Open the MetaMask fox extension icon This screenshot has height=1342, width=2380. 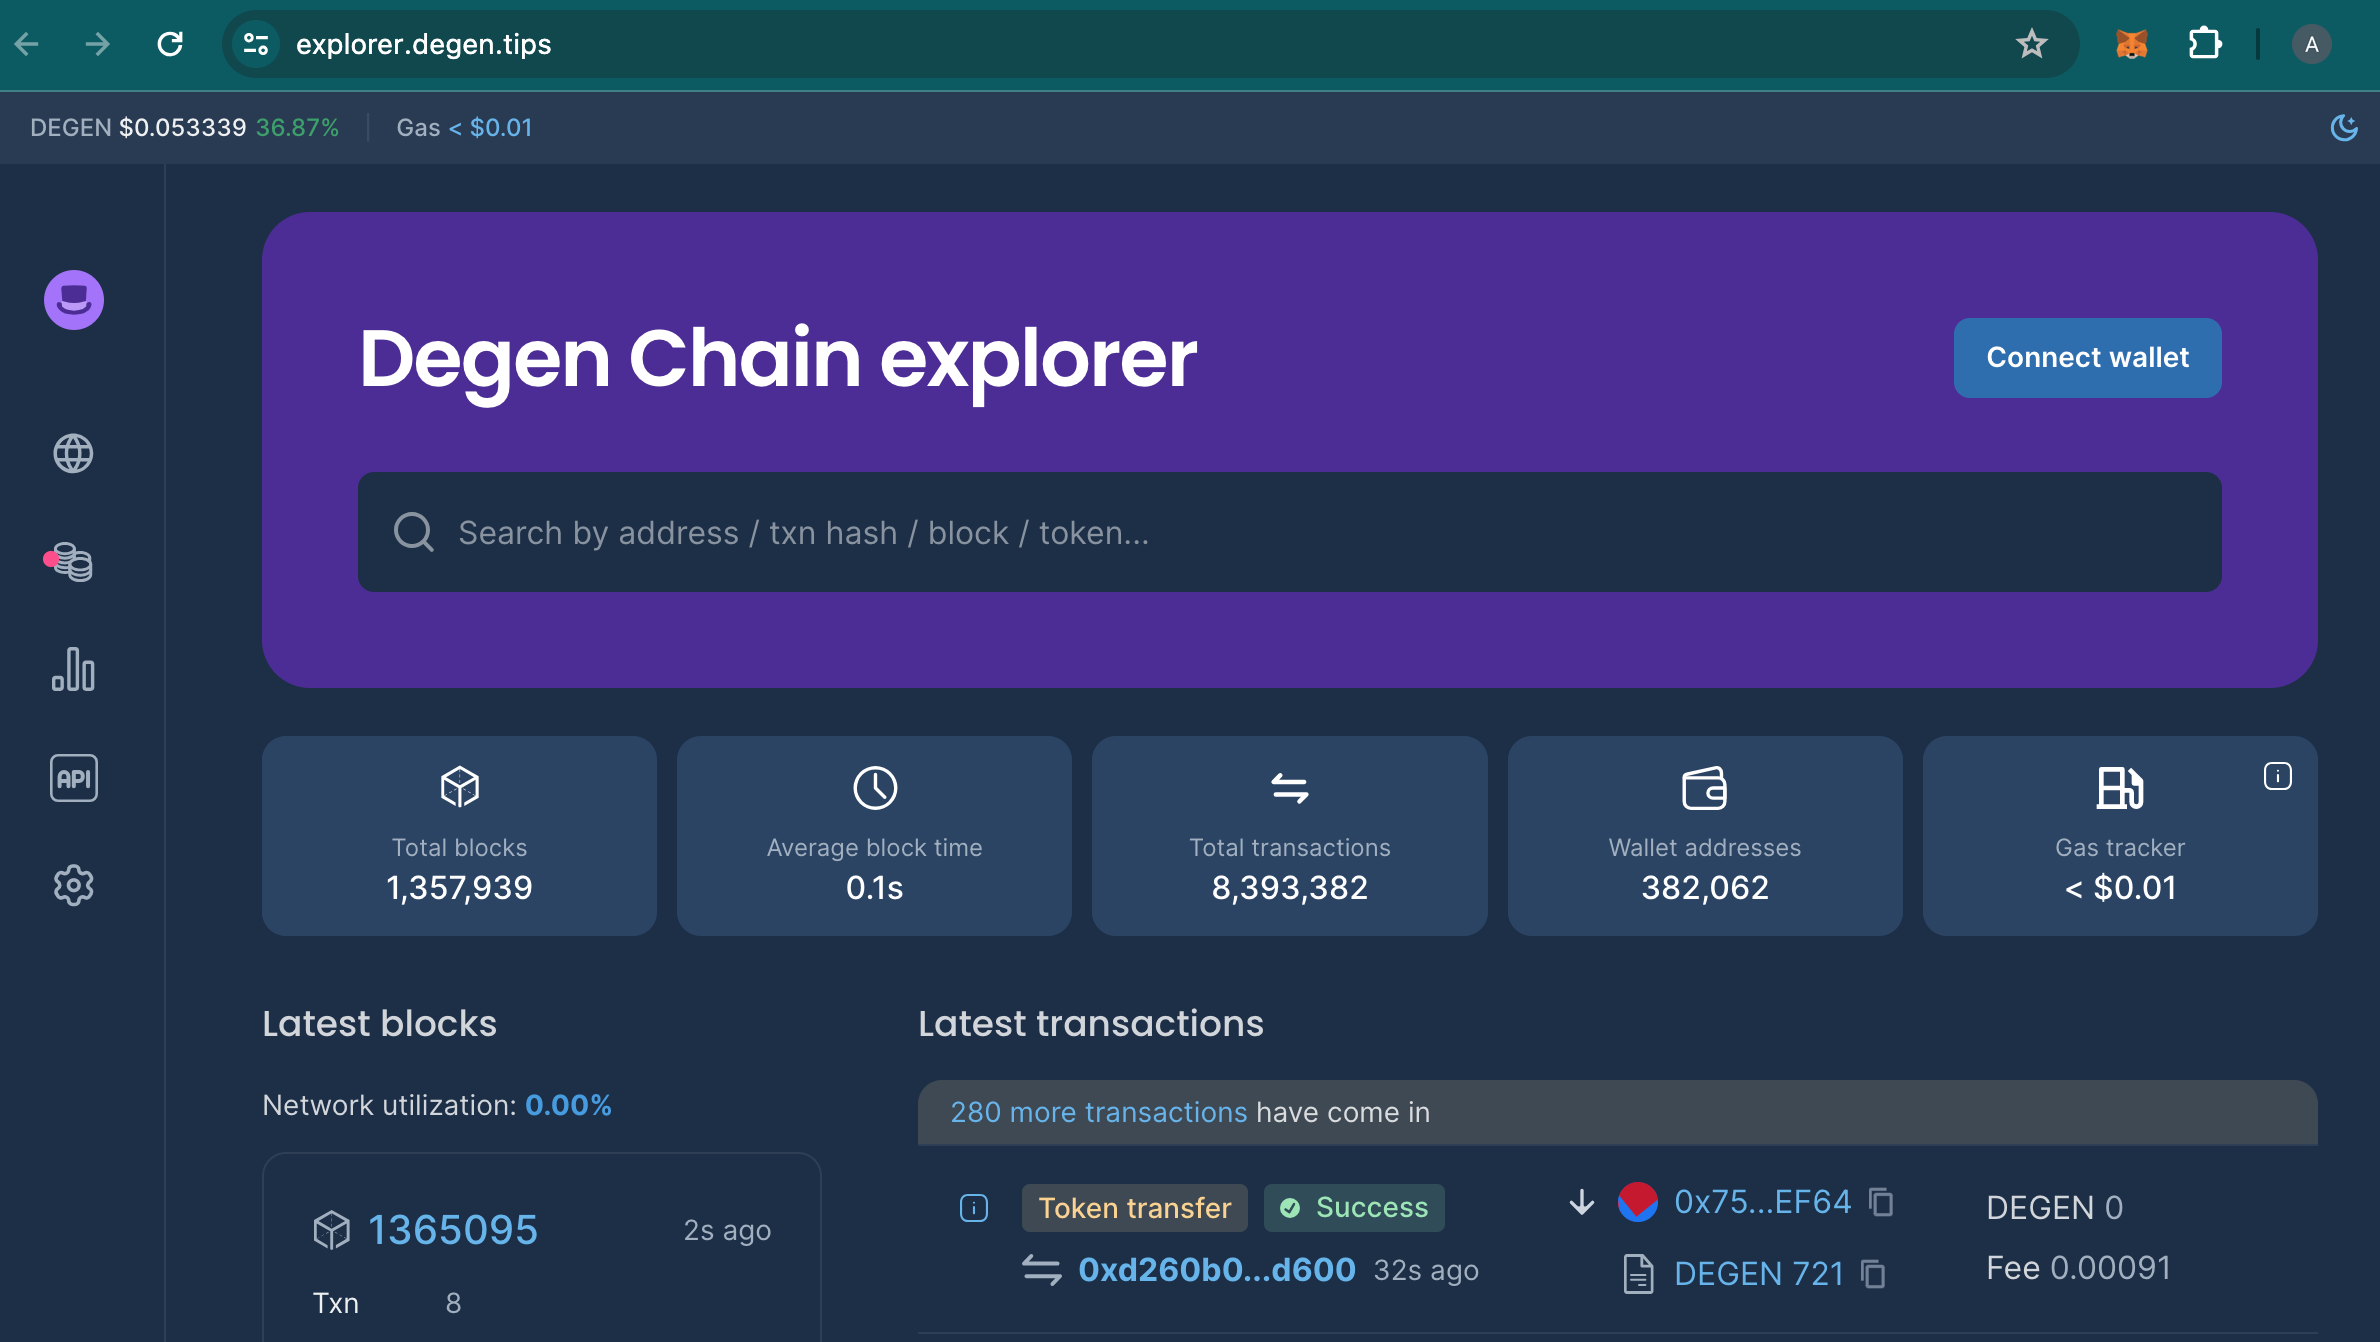[2132, 43]
